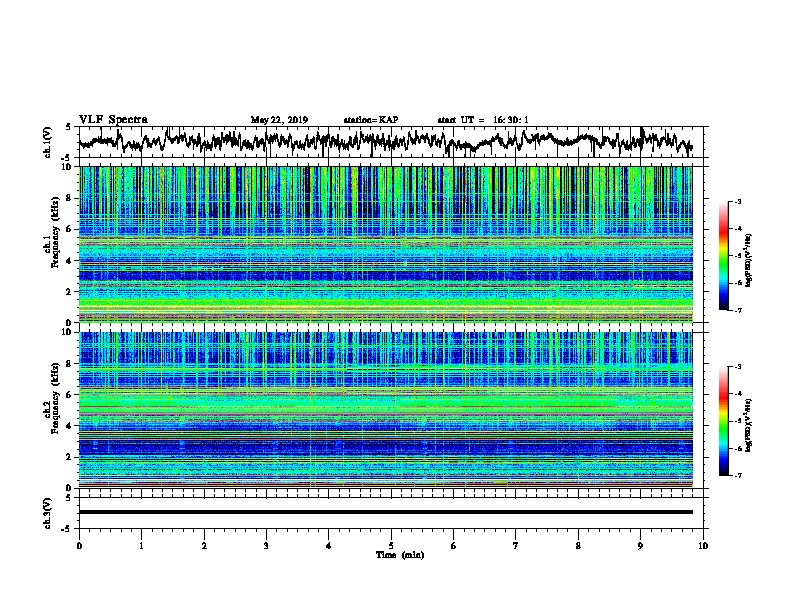Click the "6" tick on the time axis

[x=454, y=546]
